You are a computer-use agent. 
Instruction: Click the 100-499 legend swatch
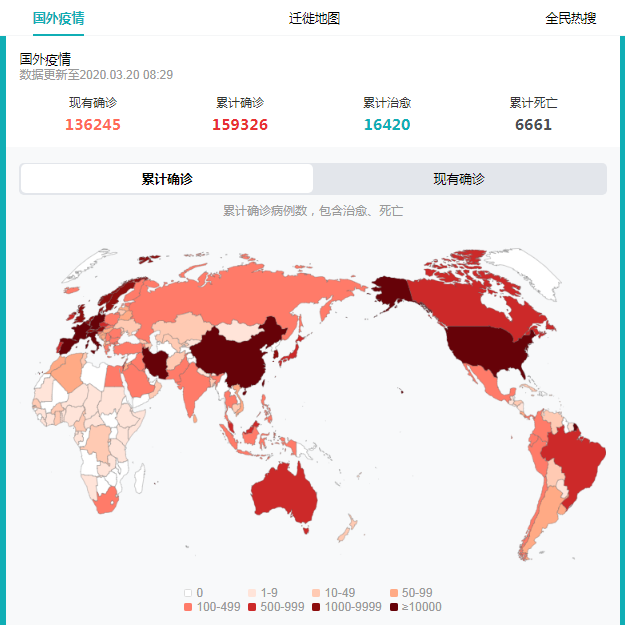[188, 607]
